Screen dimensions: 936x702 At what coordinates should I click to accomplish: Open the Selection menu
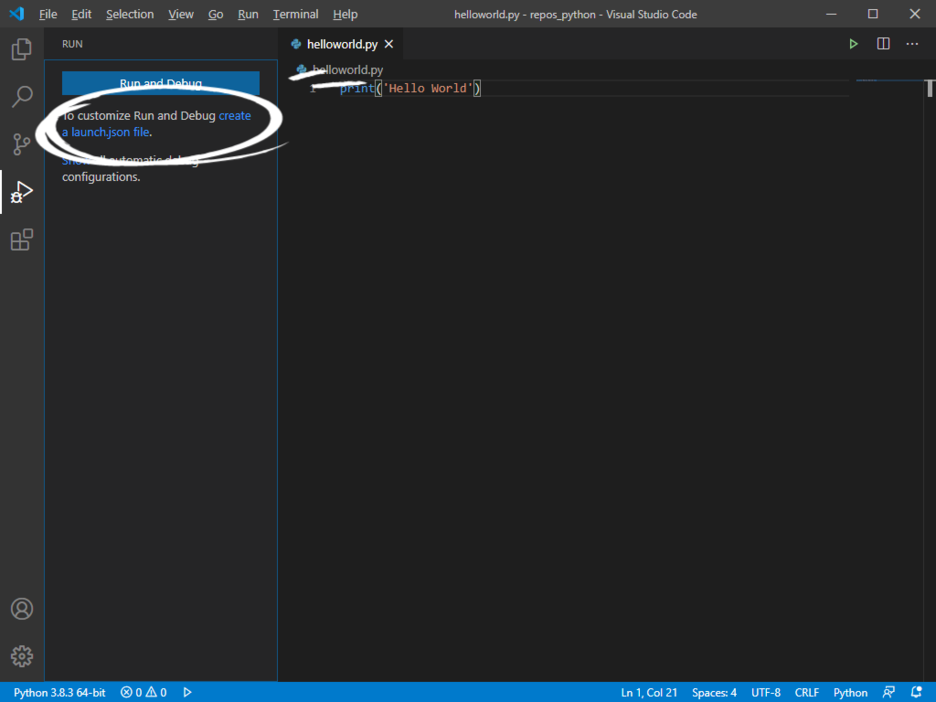coord(130,14)
